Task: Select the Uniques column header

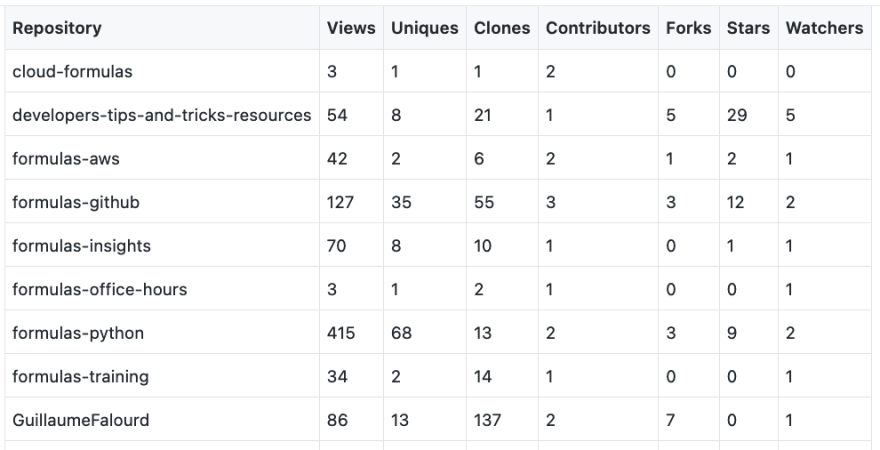Action: [424, 28]
